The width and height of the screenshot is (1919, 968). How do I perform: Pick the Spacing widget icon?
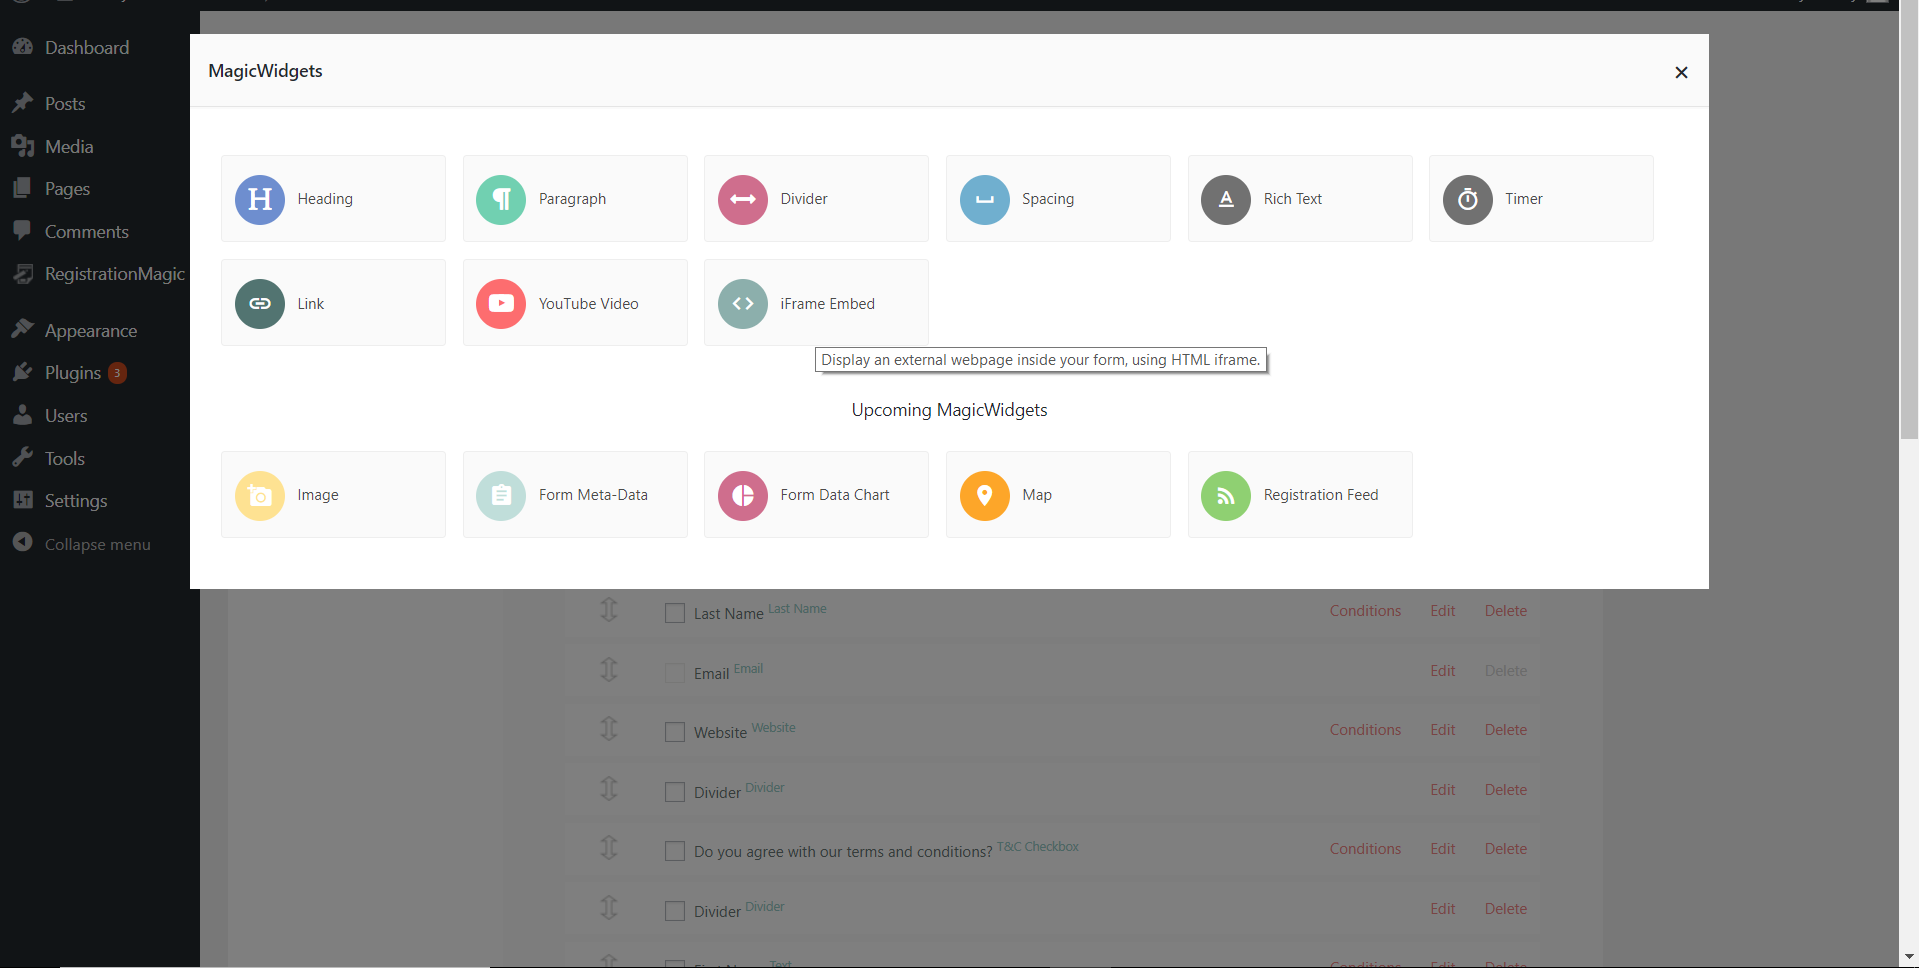click(985, 199)
